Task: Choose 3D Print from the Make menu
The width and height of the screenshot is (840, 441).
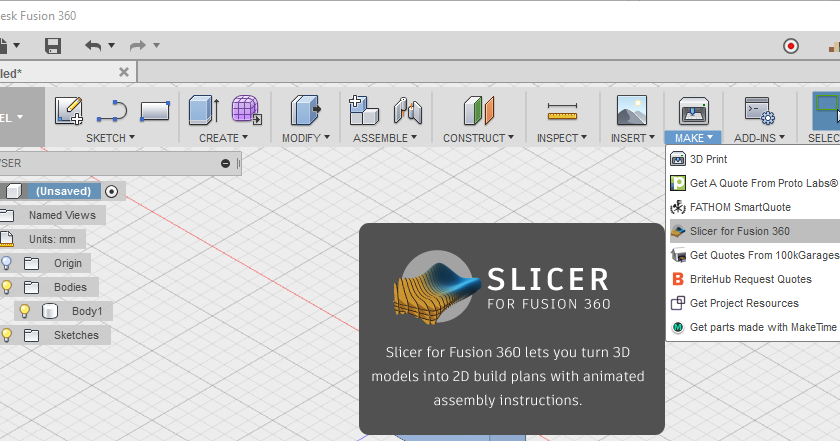Action: (x=755, y=159)
